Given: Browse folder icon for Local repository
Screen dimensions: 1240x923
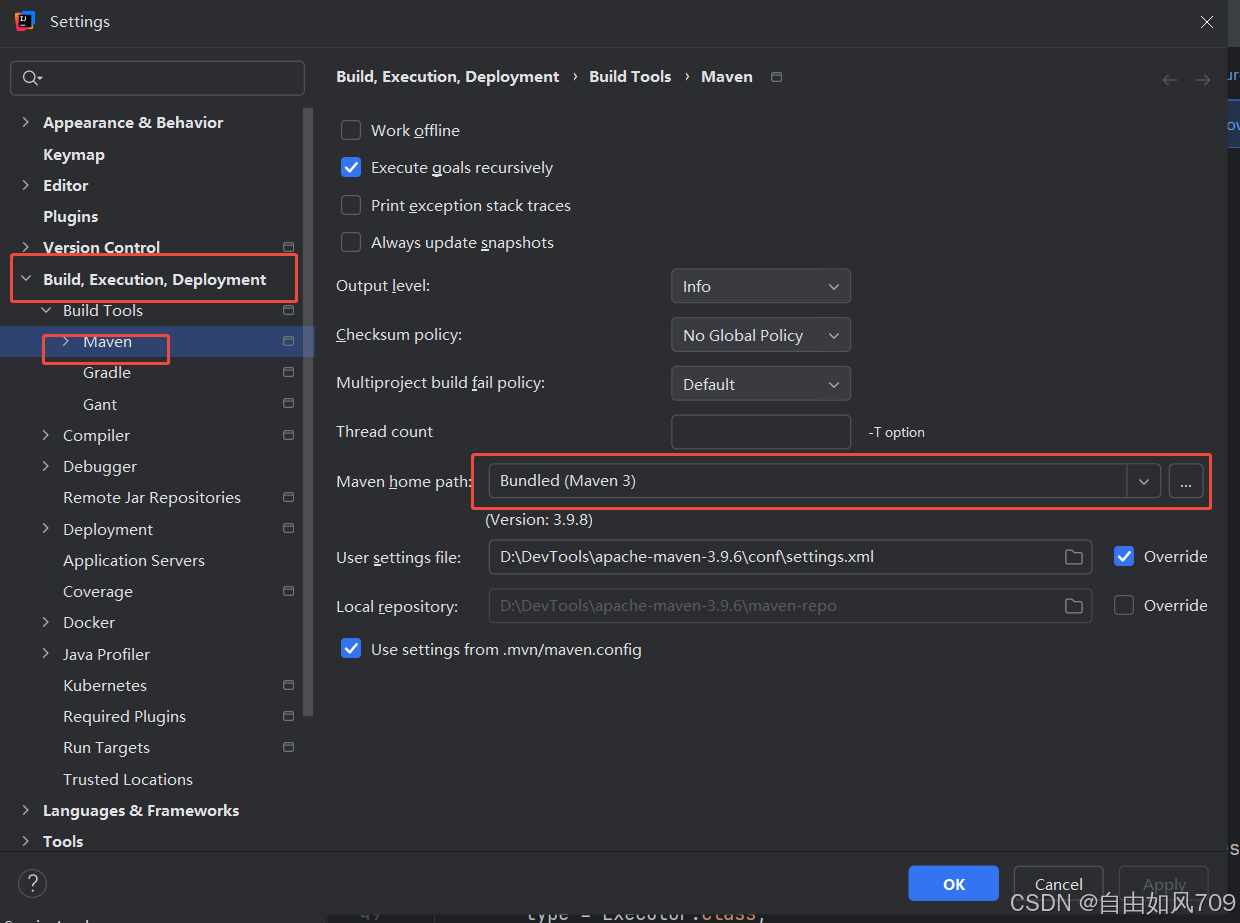Looking at the screenshot, I should click(1074, 606).
